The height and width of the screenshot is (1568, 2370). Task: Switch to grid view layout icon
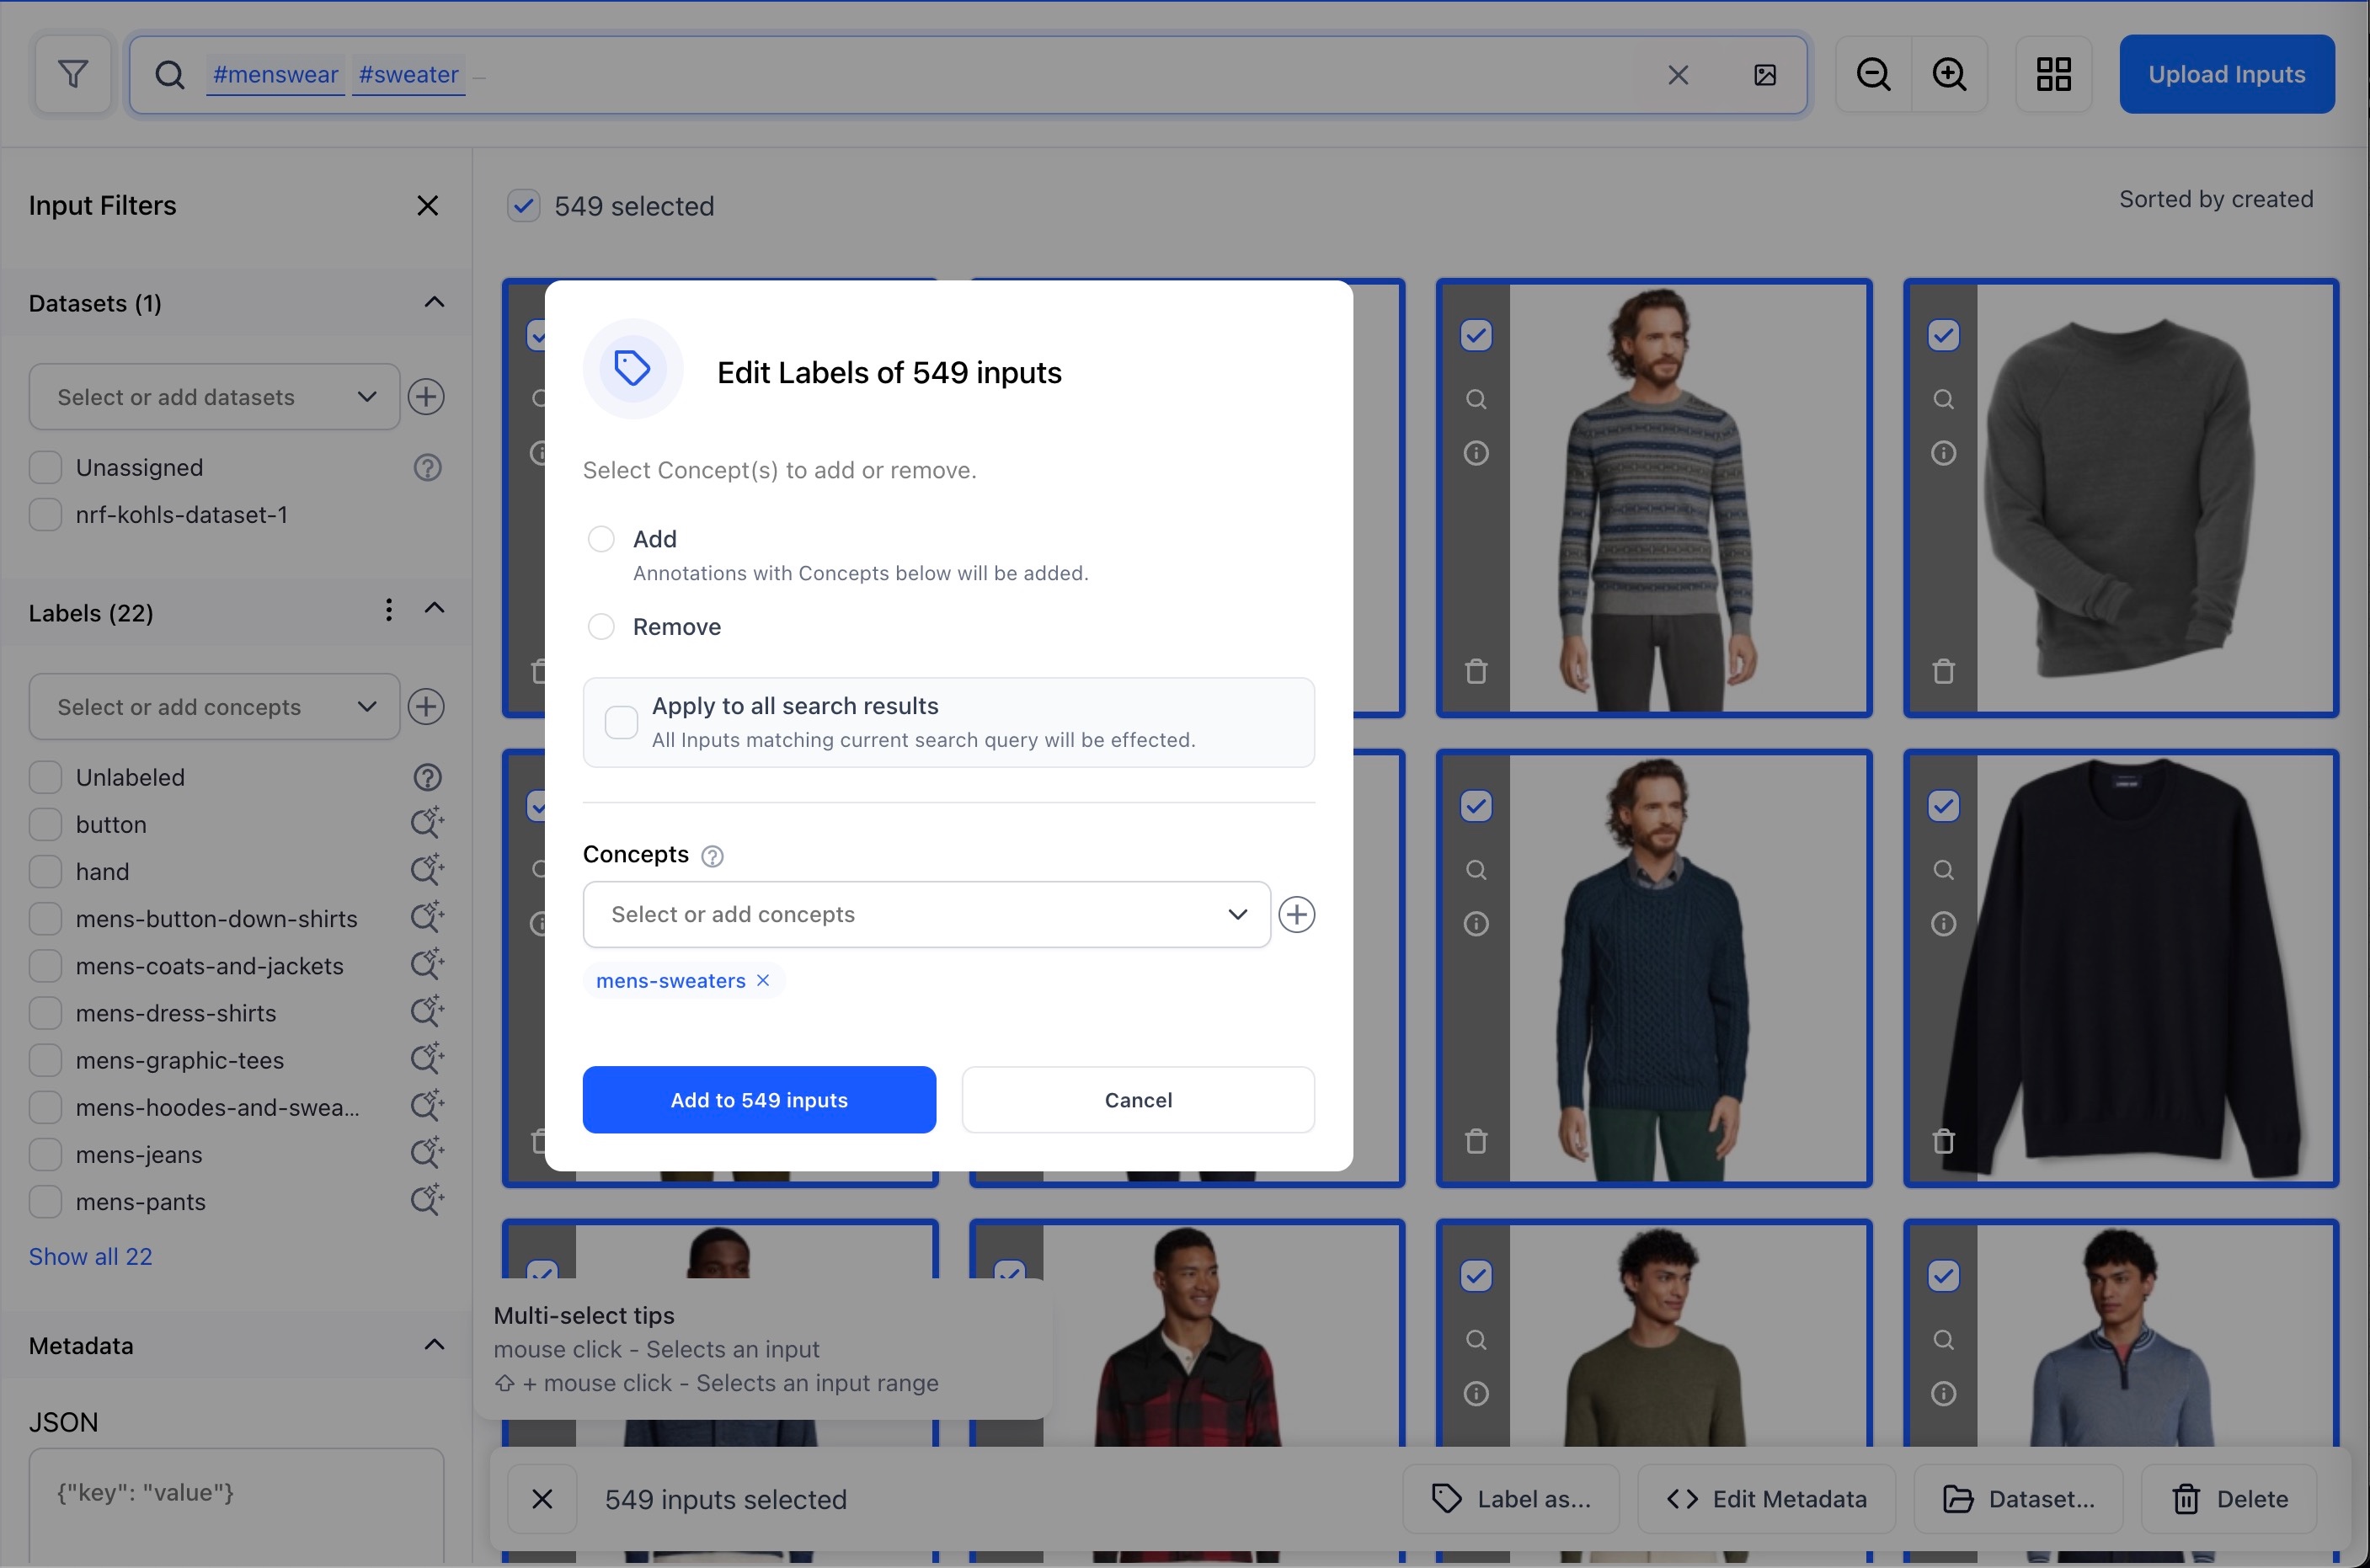[2053, 75]
